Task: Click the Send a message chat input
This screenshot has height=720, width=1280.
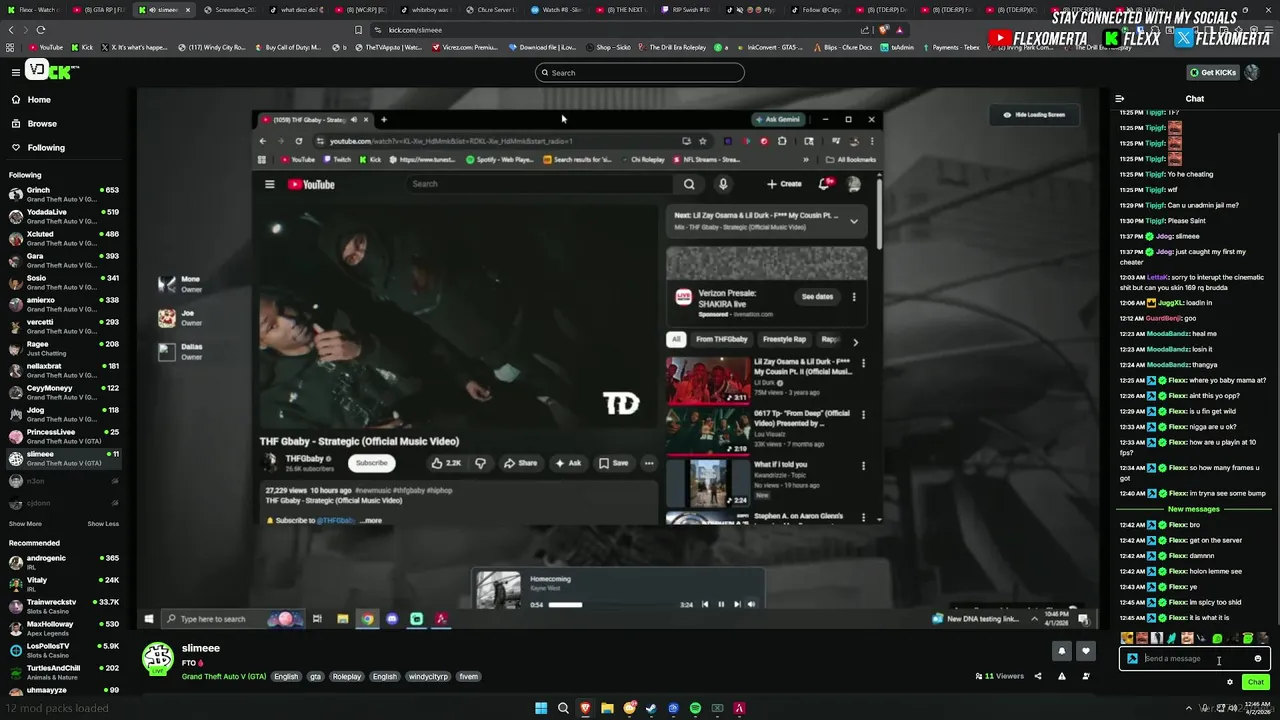Action: pos(1195,659)
